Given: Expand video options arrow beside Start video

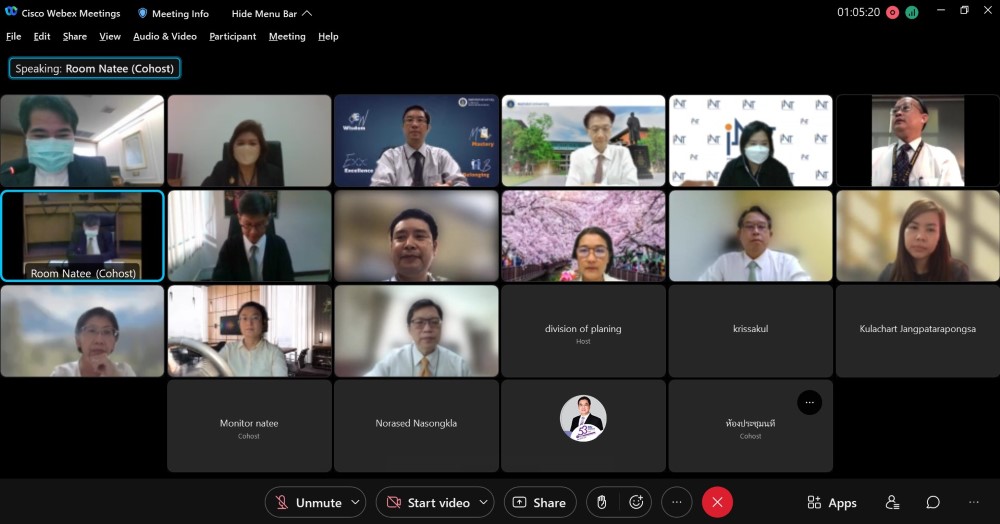Looking at the screenshot, I should 484,502.
